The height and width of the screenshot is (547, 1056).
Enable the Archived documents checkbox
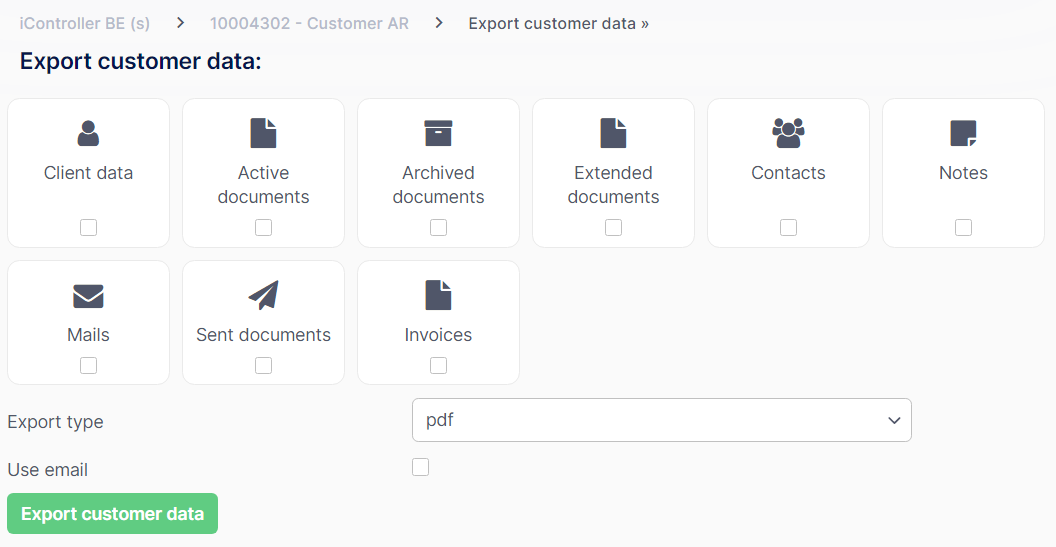[x=438, y=228]
